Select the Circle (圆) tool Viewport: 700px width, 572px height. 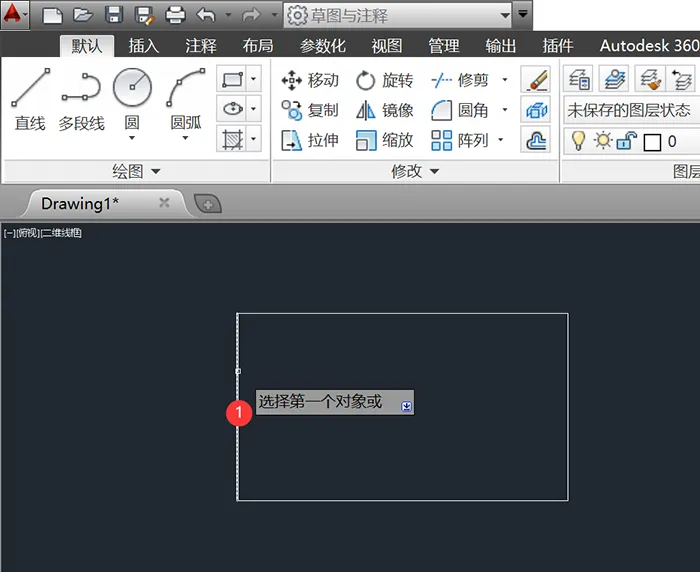coord(132,102)
